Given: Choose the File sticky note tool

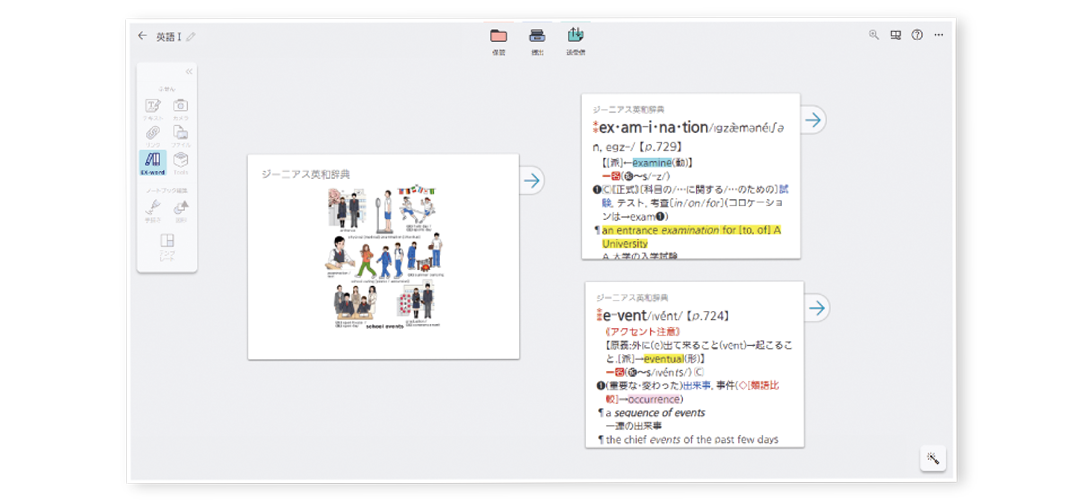Looking at the screenshot, I should pyautogui.click(x=181, y=134).
